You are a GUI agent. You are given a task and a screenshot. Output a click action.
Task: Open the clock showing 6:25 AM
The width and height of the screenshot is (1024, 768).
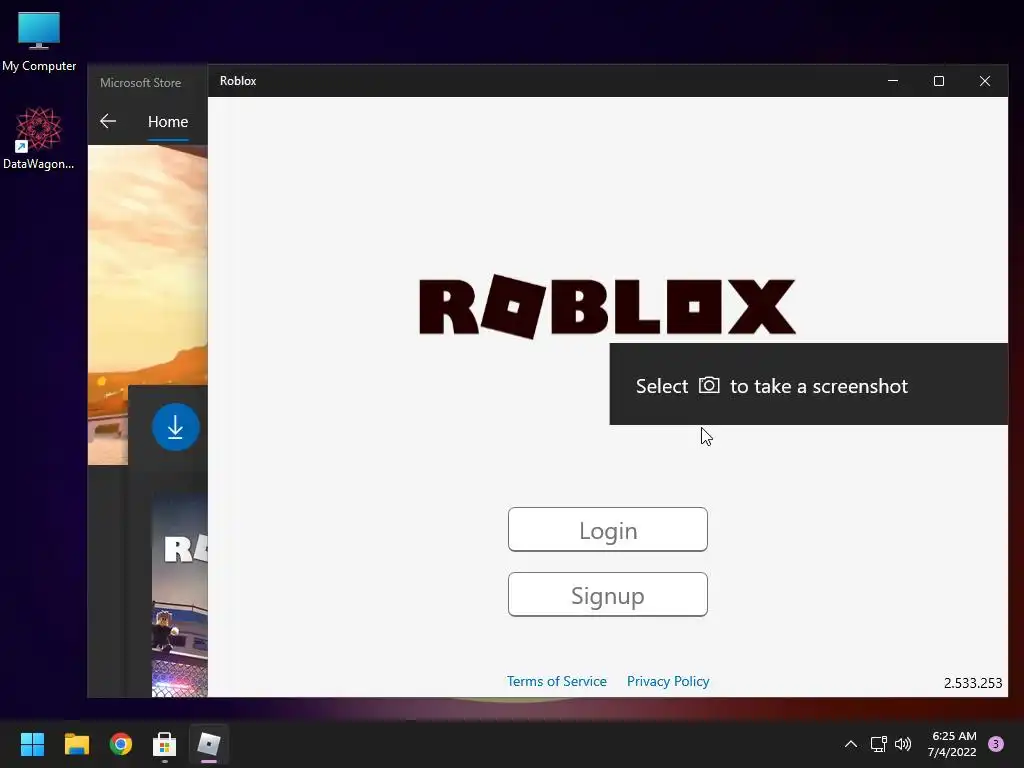[x=952, y=744]
